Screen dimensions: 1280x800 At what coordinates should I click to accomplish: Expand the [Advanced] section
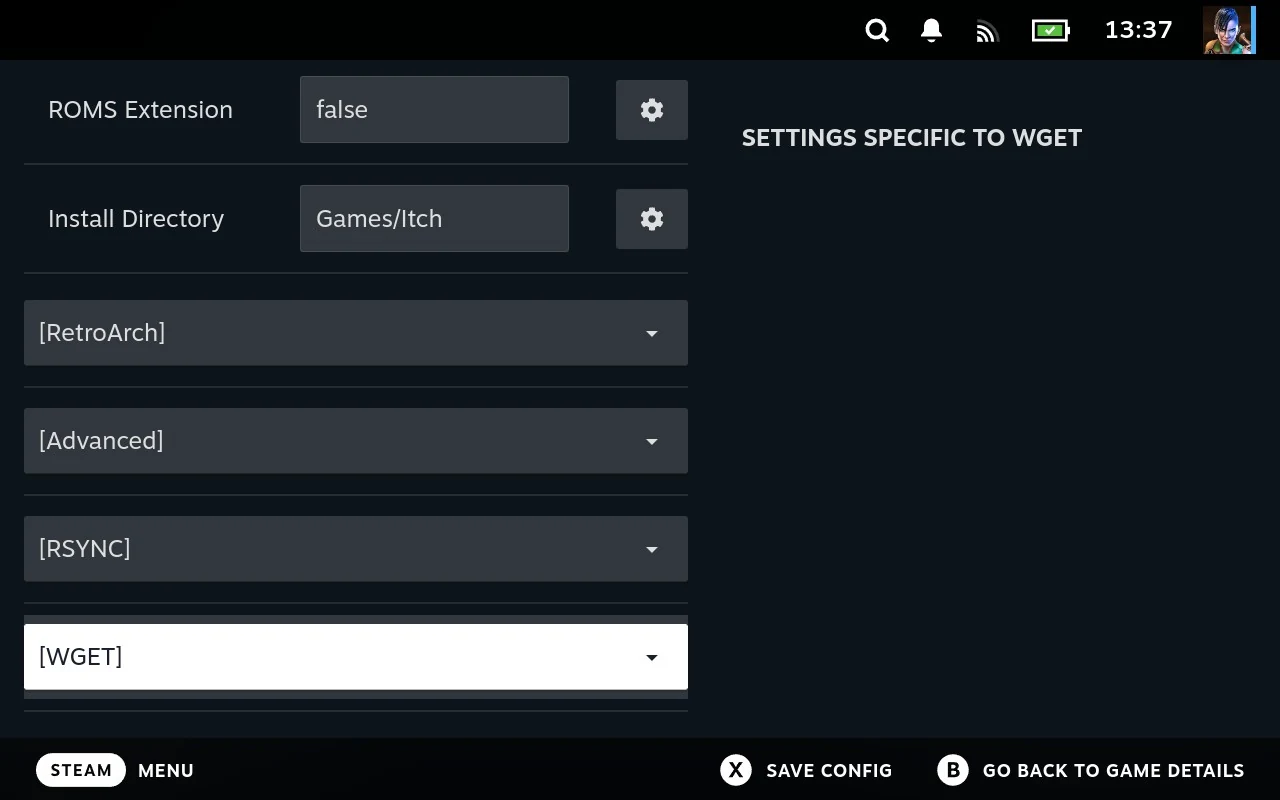click(356, 441)
